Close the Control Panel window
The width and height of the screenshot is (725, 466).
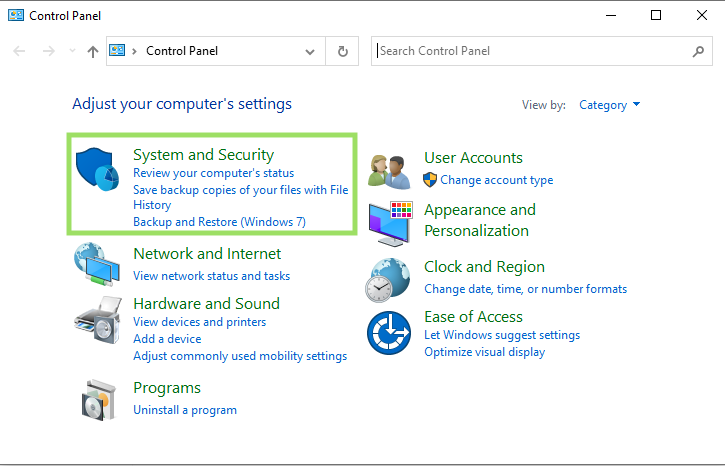click(701, 15)
